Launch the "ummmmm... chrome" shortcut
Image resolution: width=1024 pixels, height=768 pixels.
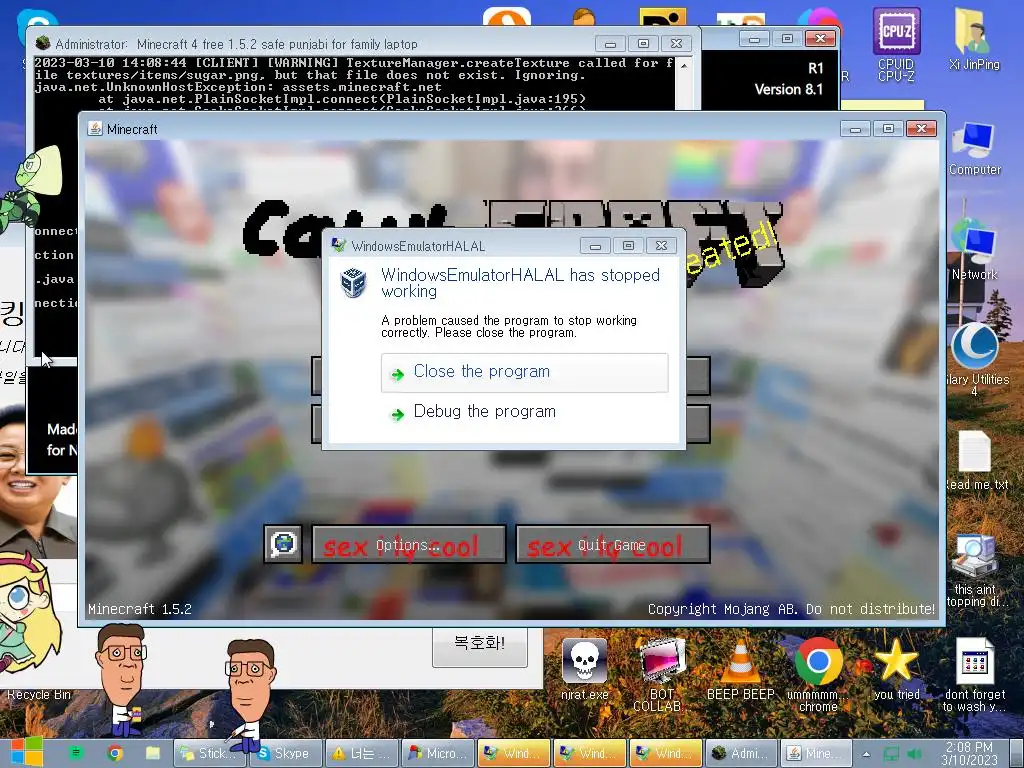[x=818, y=674]
